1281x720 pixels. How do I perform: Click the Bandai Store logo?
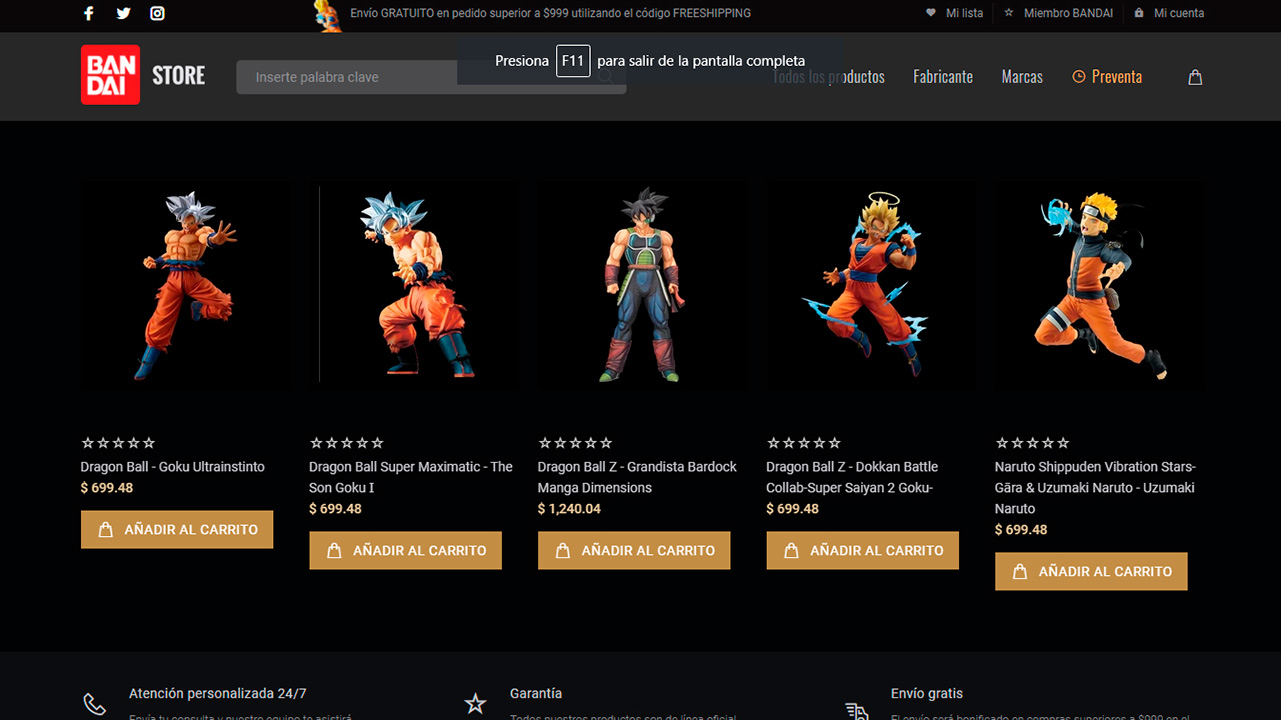click(143, 75)
